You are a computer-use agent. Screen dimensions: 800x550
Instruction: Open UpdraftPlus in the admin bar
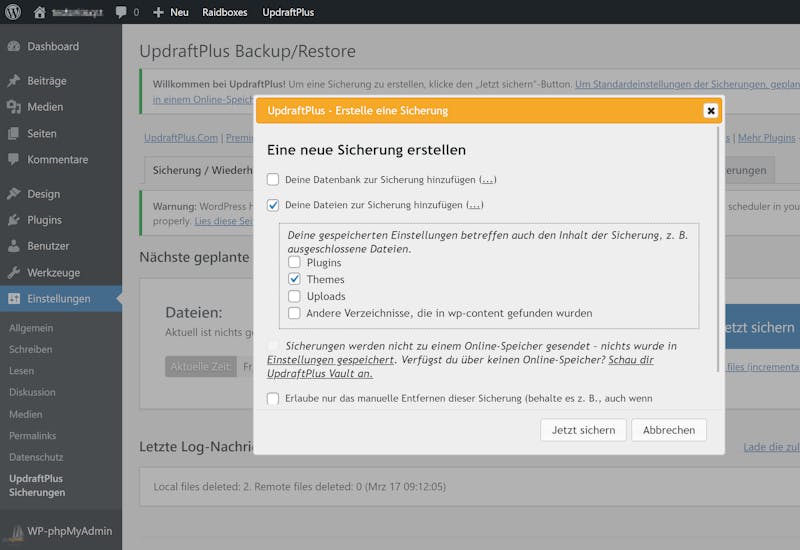coord(288,12)
